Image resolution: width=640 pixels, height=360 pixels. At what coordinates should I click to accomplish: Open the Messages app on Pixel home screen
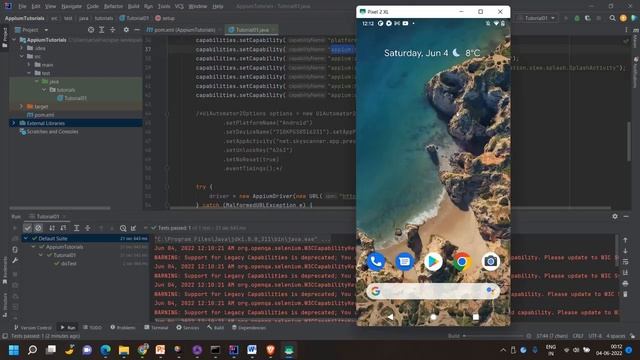tap(404, 262)
